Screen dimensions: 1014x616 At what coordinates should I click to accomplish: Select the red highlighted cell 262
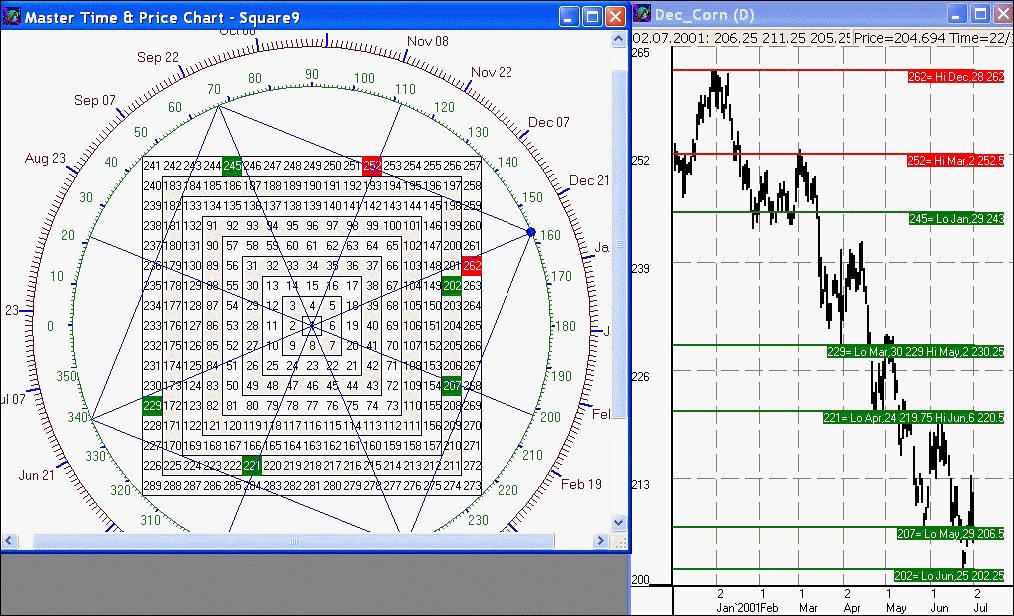click(472, 265)
